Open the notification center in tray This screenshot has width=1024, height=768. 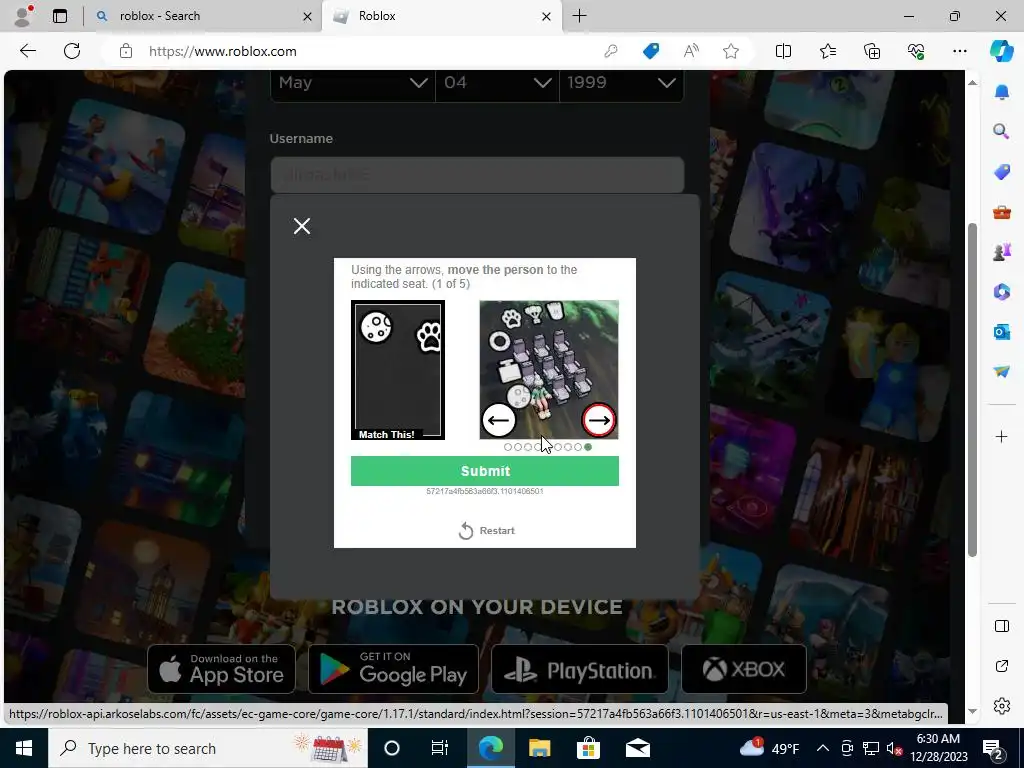993,748
